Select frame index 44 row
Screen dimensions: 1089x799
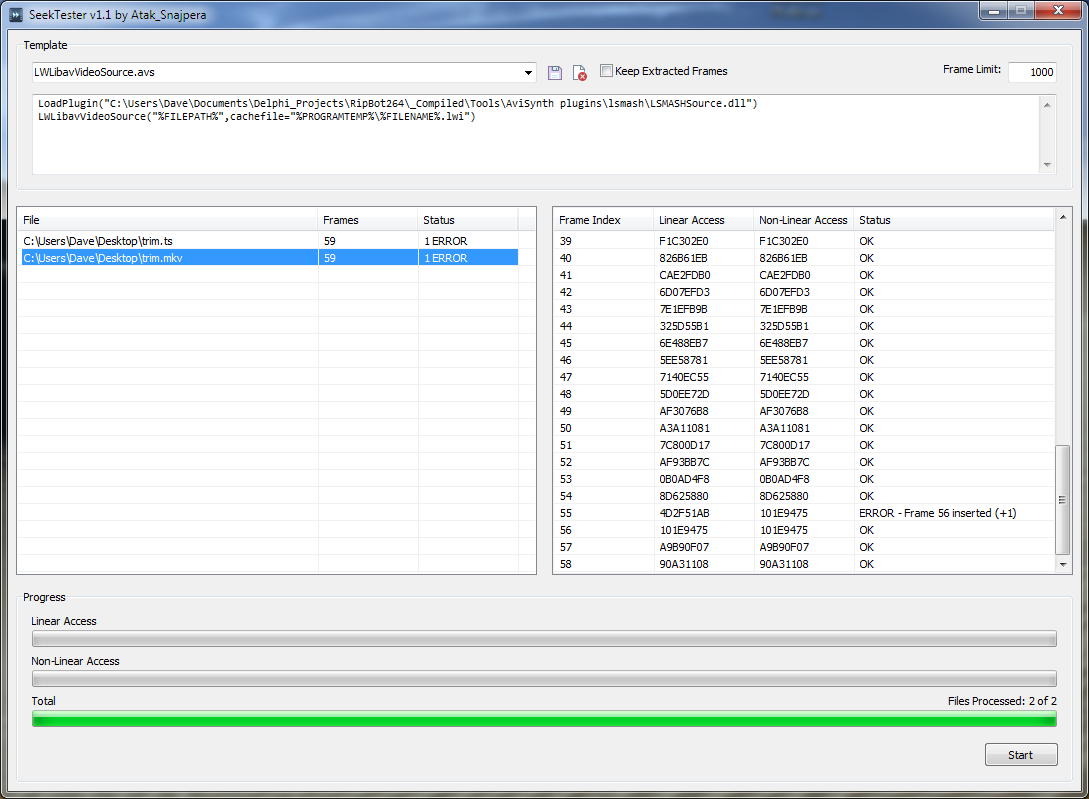(804, 326)
